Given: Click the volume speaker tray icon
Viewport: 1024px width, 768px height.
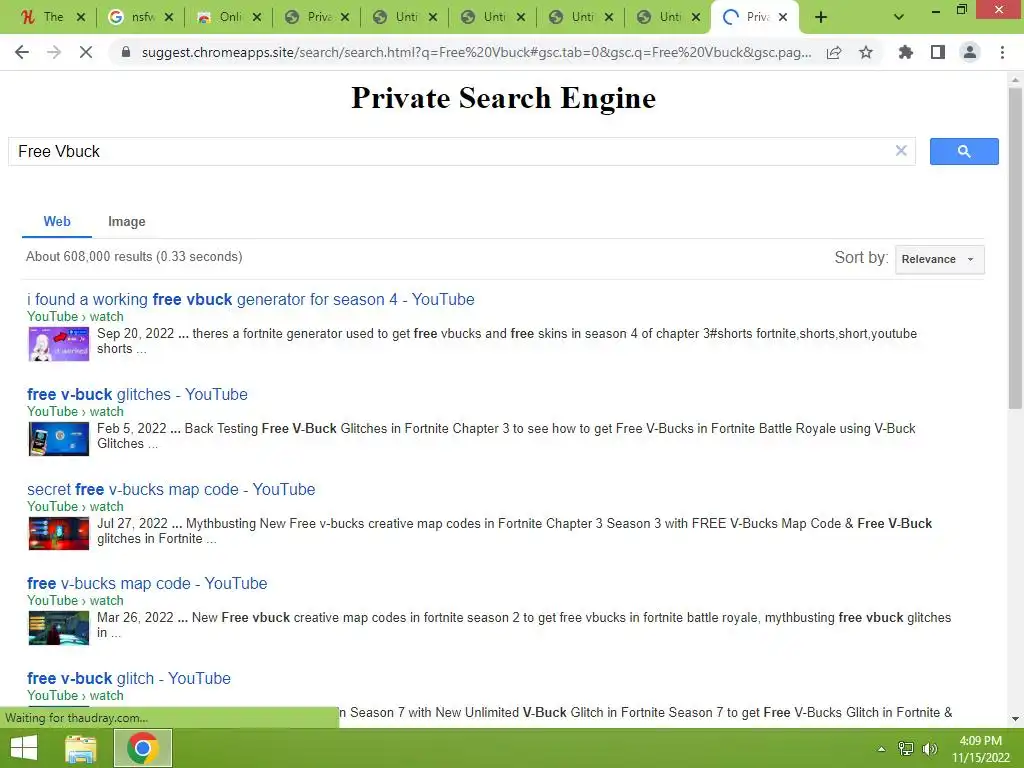Looking at the screenshot, I should (x=929, y=749).
